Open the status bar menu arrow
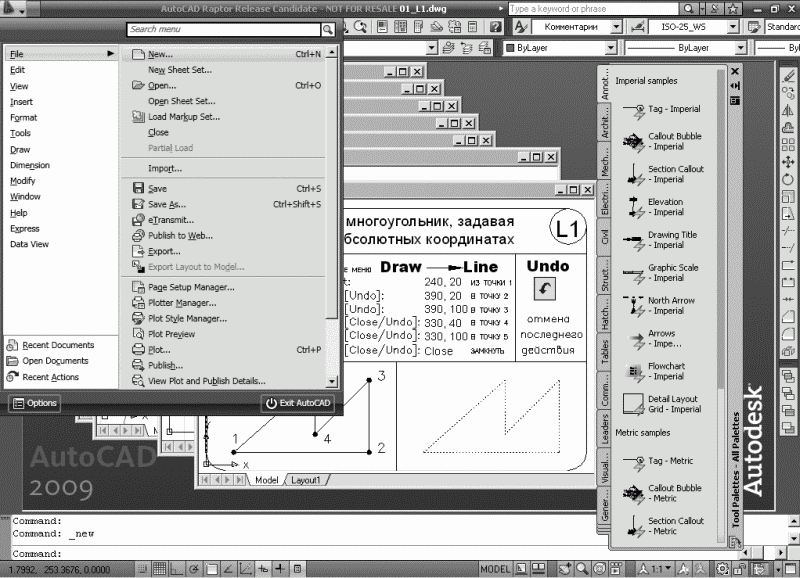Screen dimensions: 800x578 coord(778,568)
